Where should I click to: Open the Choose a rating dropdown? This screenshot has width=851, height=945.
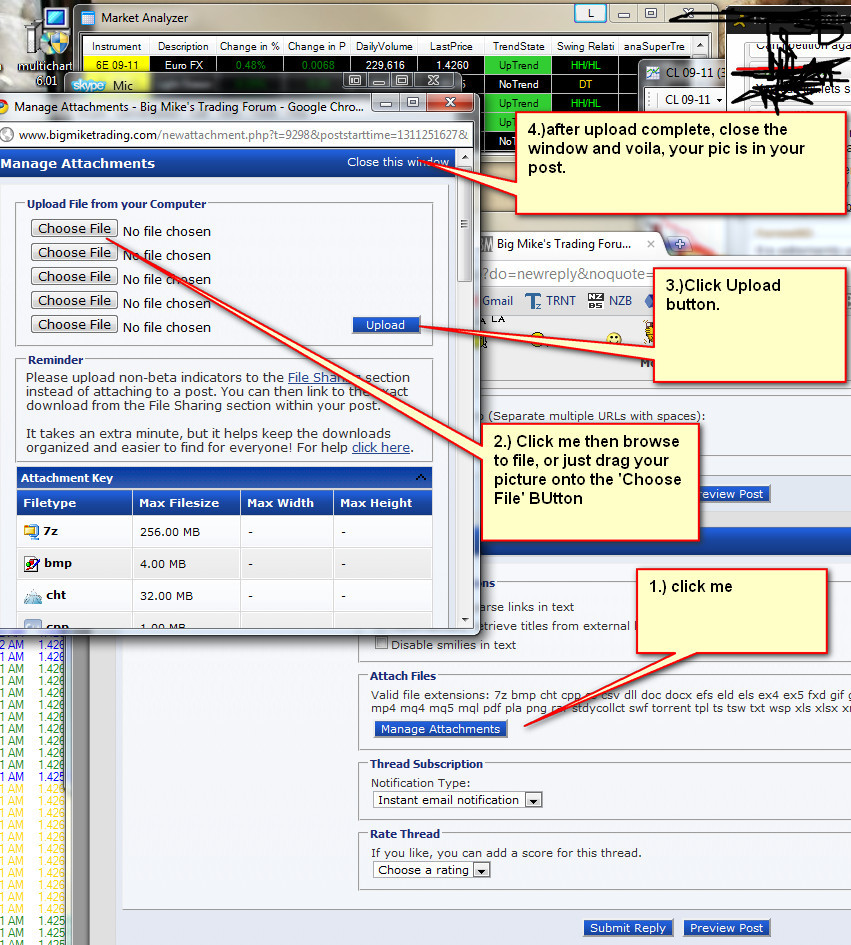click(431, 870)
